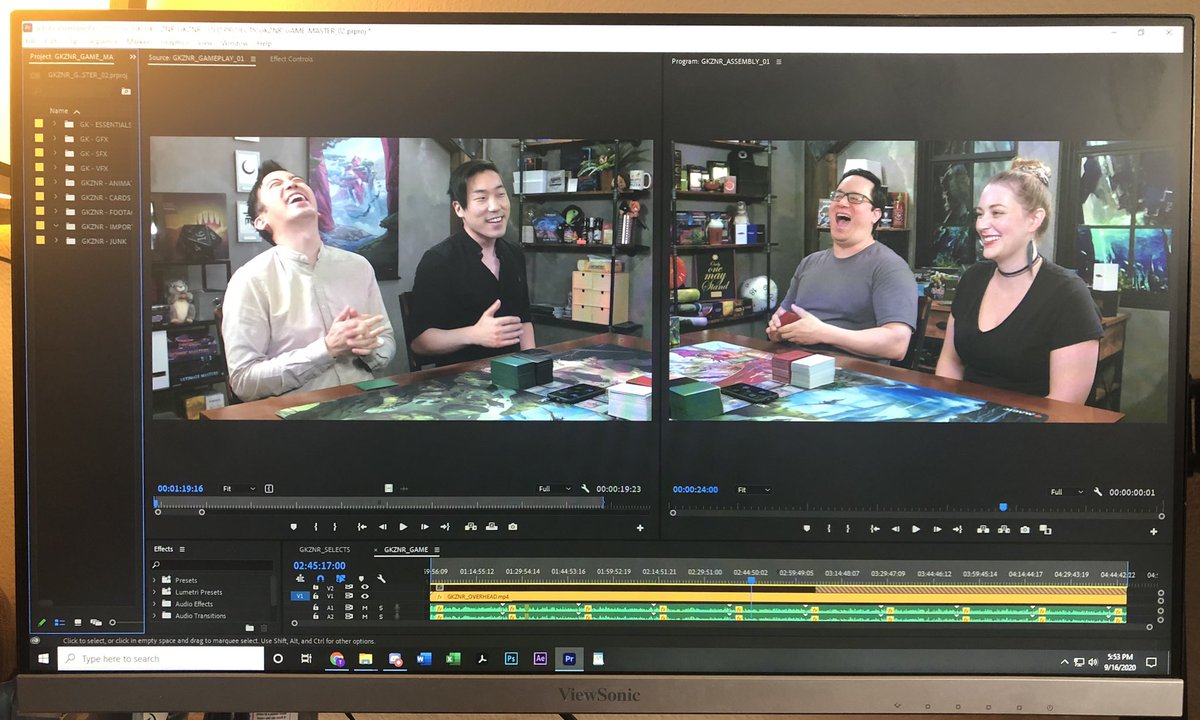Click Source timecode 00:01:19:16
This screenshot has width=1200, height=720.
tap(180, 489)
